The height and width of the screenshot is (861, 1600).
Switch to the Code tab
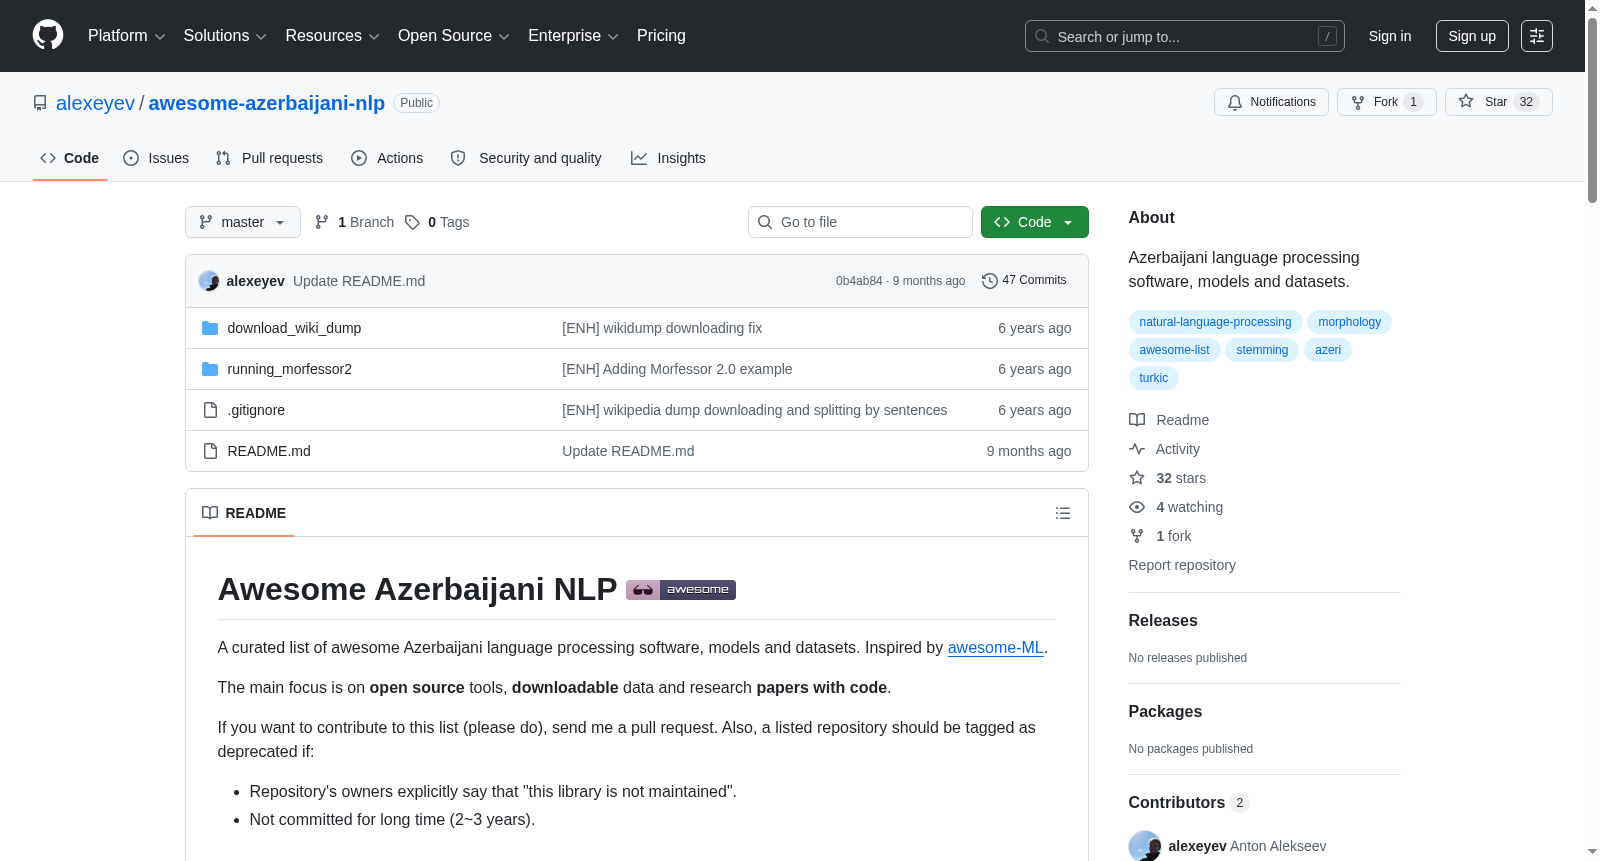(70, 158)
